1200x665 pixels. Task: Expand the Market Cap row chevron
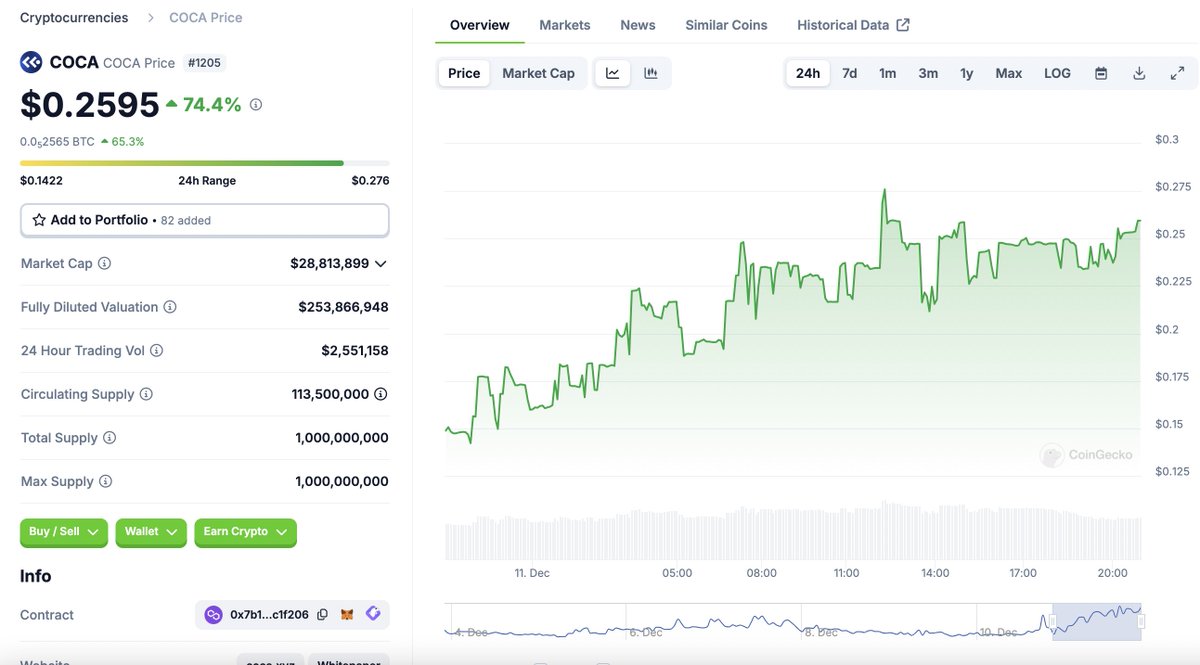(380, 264)
